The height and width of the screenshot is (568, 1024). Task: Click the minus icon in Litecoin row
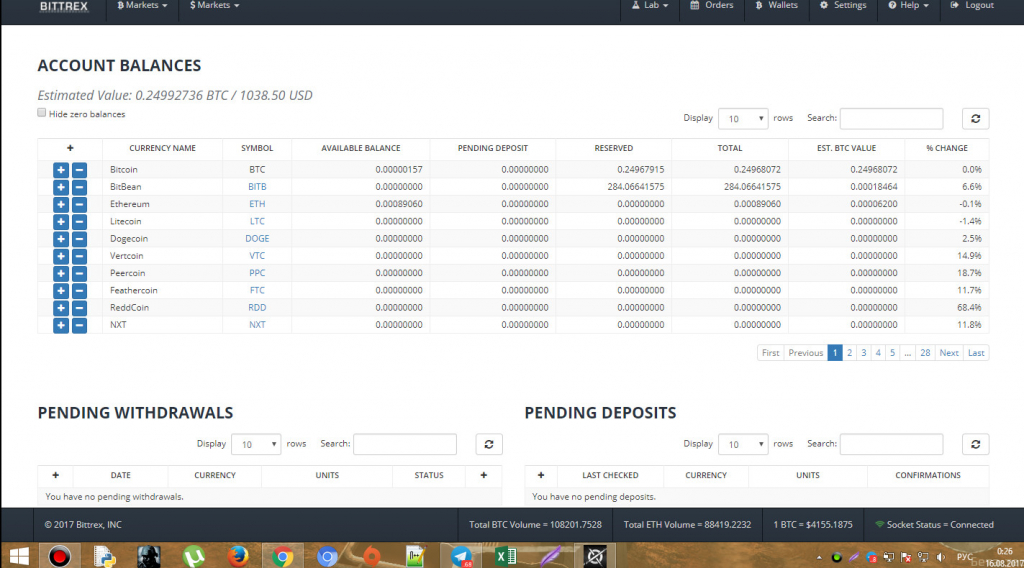pos(79,221)
